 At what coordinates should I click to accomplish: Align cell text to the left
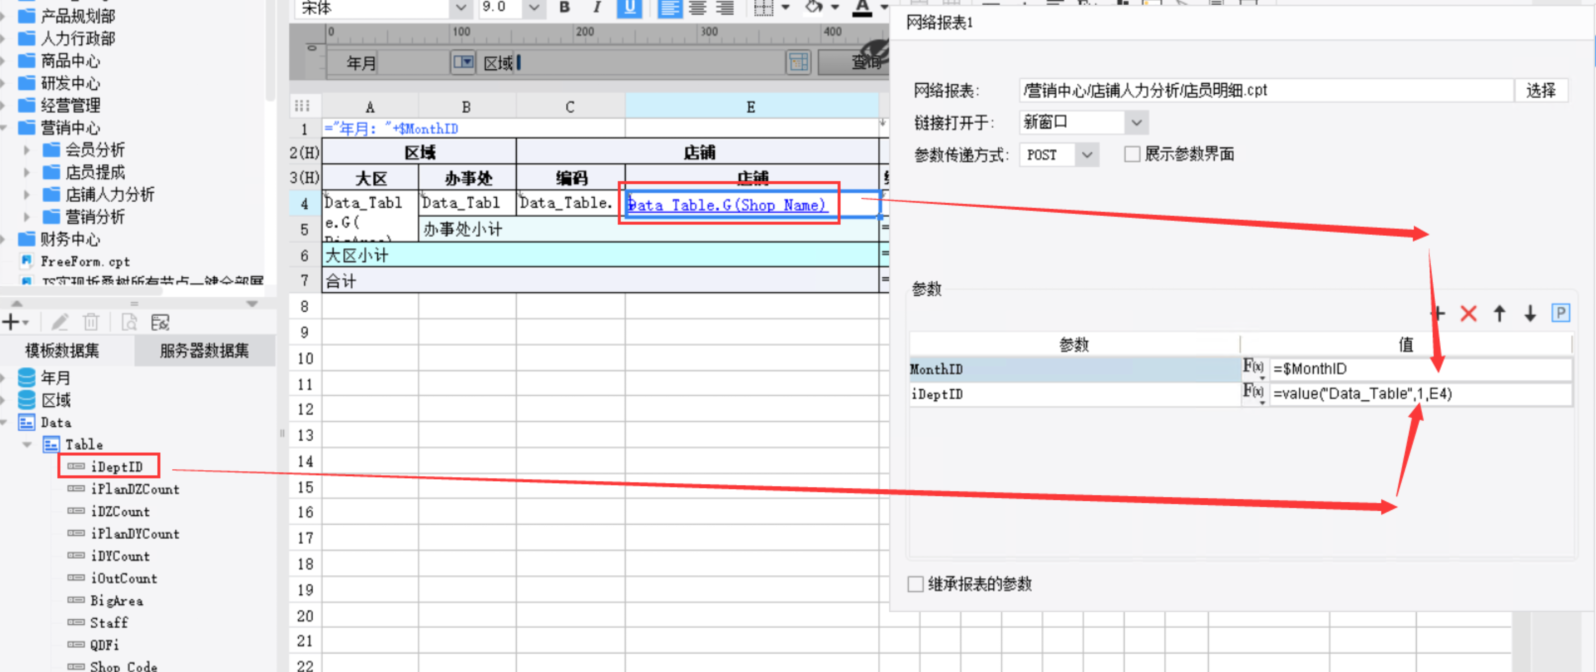point(670,7)
